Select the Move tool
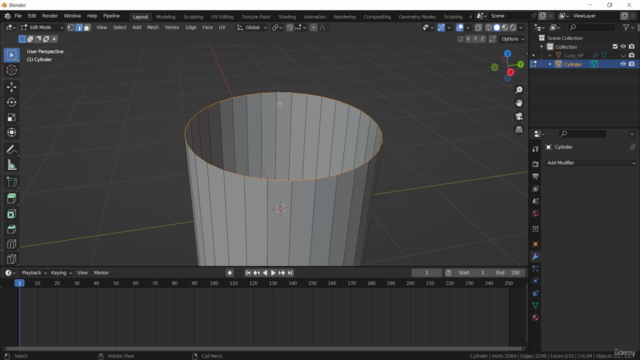Screen dimensions: 640x360 [x=11, y=87]
